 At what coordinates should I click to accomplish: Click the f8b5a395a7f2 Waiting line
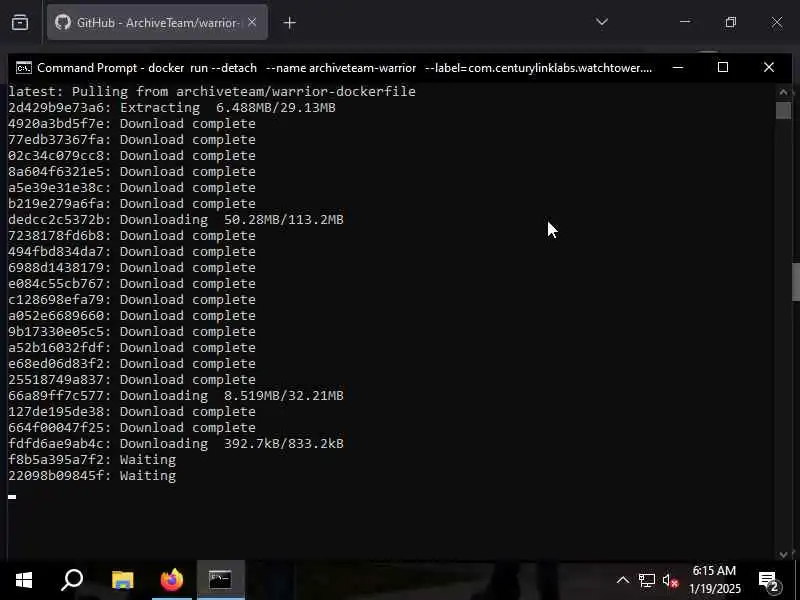point(92,460)
